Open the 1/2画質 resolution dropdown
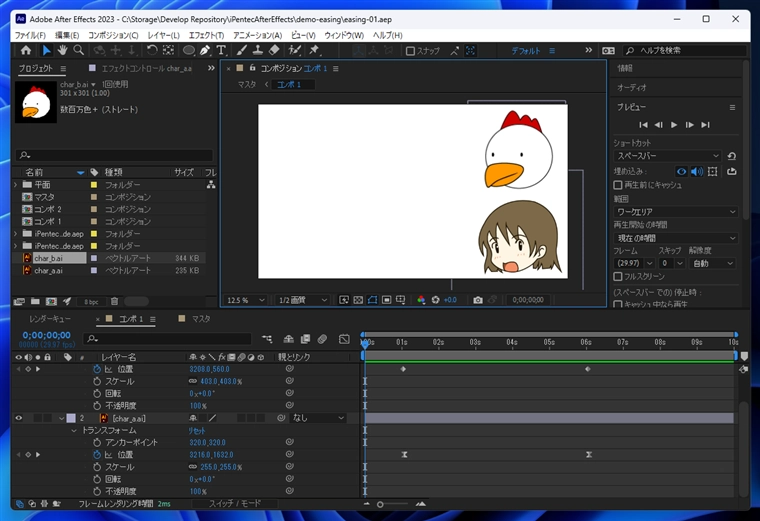The image size is (760, 521). [303, 300]
